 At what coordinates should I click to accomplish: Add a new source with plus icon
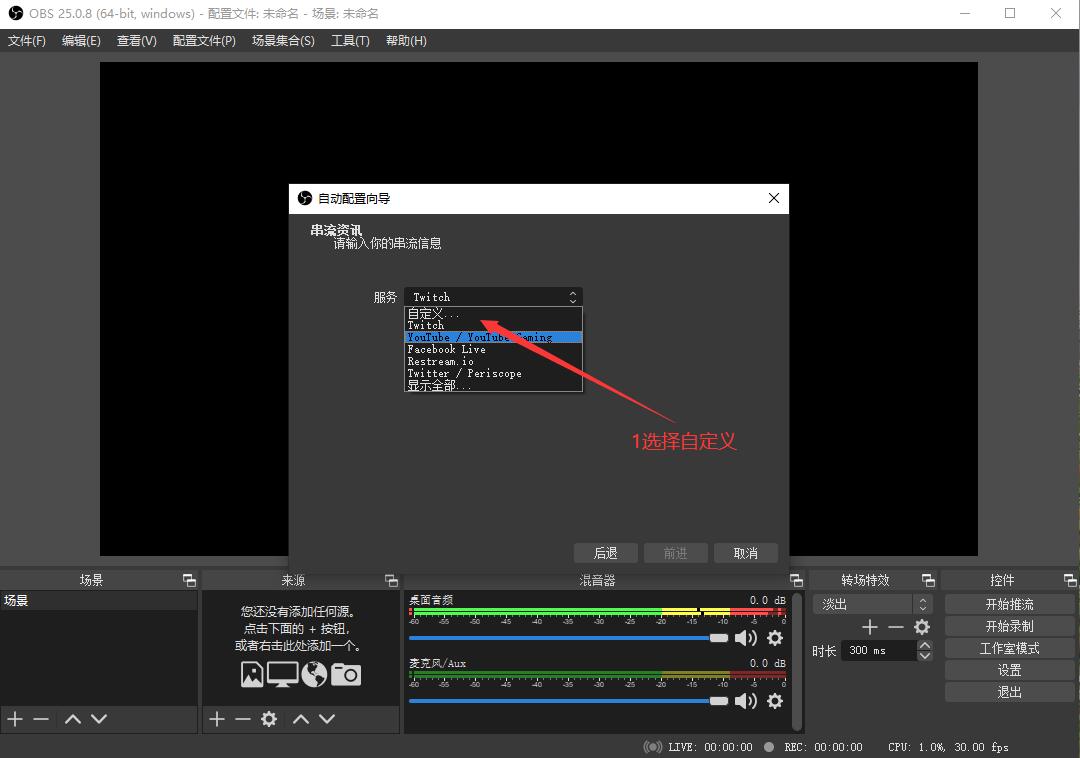(217, 719)
